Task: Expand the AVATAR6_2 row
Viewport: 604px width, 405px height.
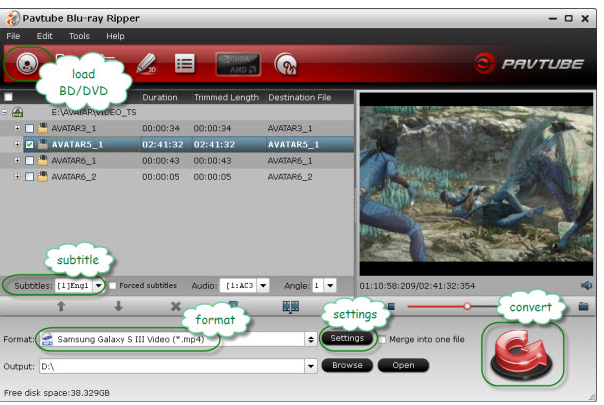Action: pos(17,177)
